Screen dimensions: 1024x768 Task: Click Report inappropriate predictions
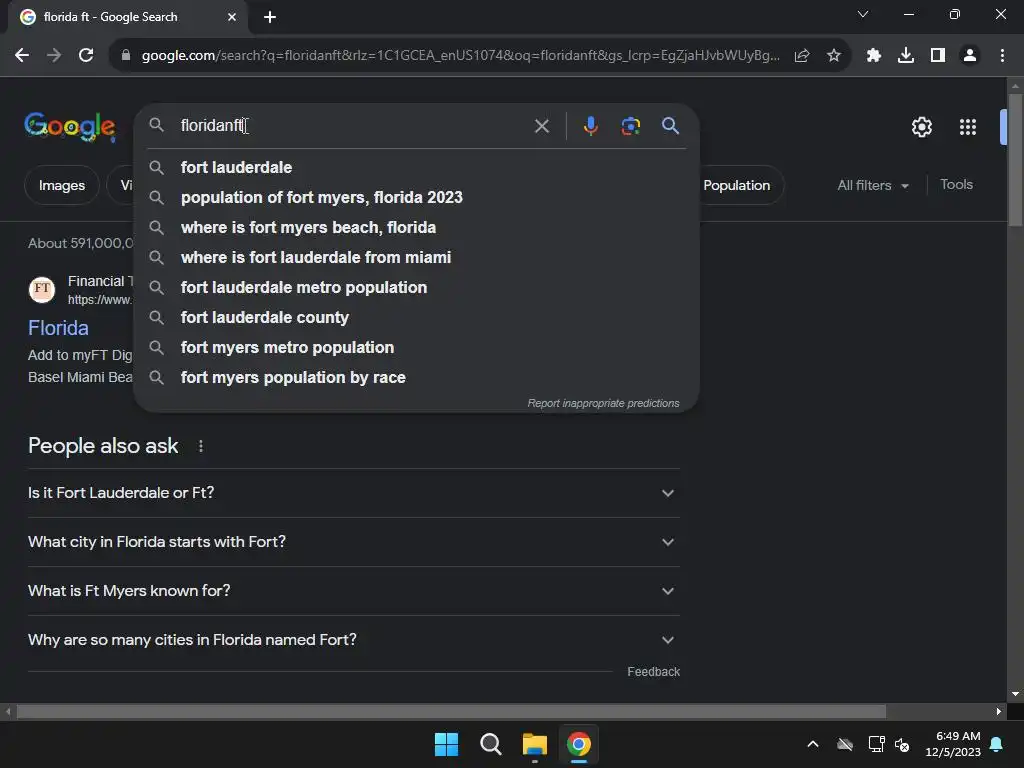coord(603,404)
